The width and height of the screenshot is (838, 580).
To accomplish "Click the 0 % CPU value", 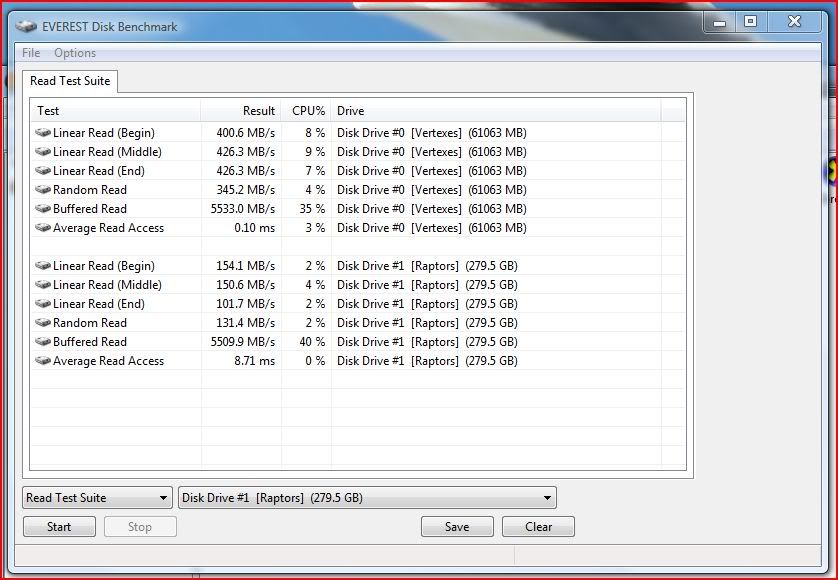I will pos(315,361).
